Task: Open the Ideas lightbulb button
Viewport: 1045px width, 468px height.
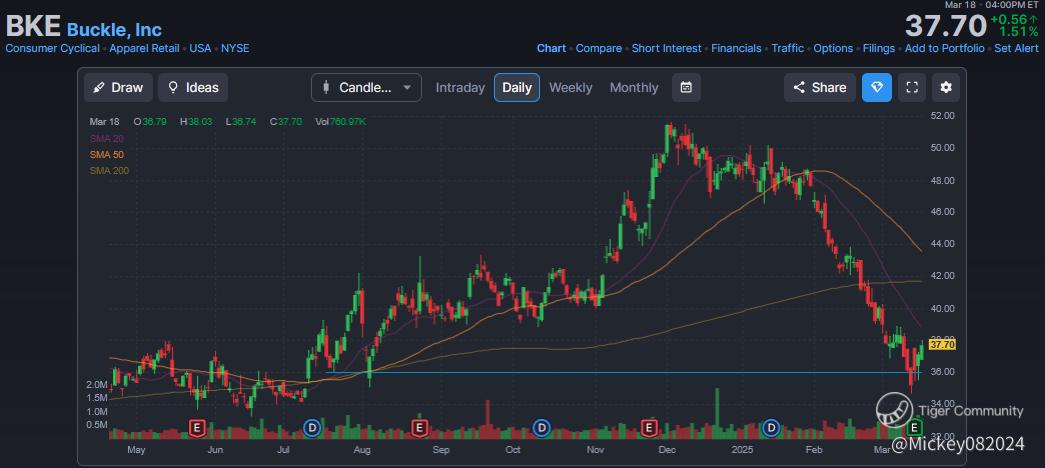Action: (193, 87)
